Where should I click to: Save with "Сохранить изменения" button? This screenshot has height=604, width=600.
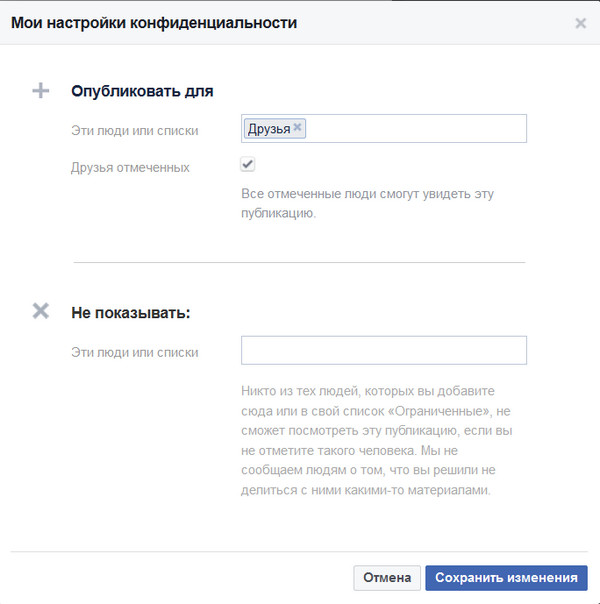point(506,578)
